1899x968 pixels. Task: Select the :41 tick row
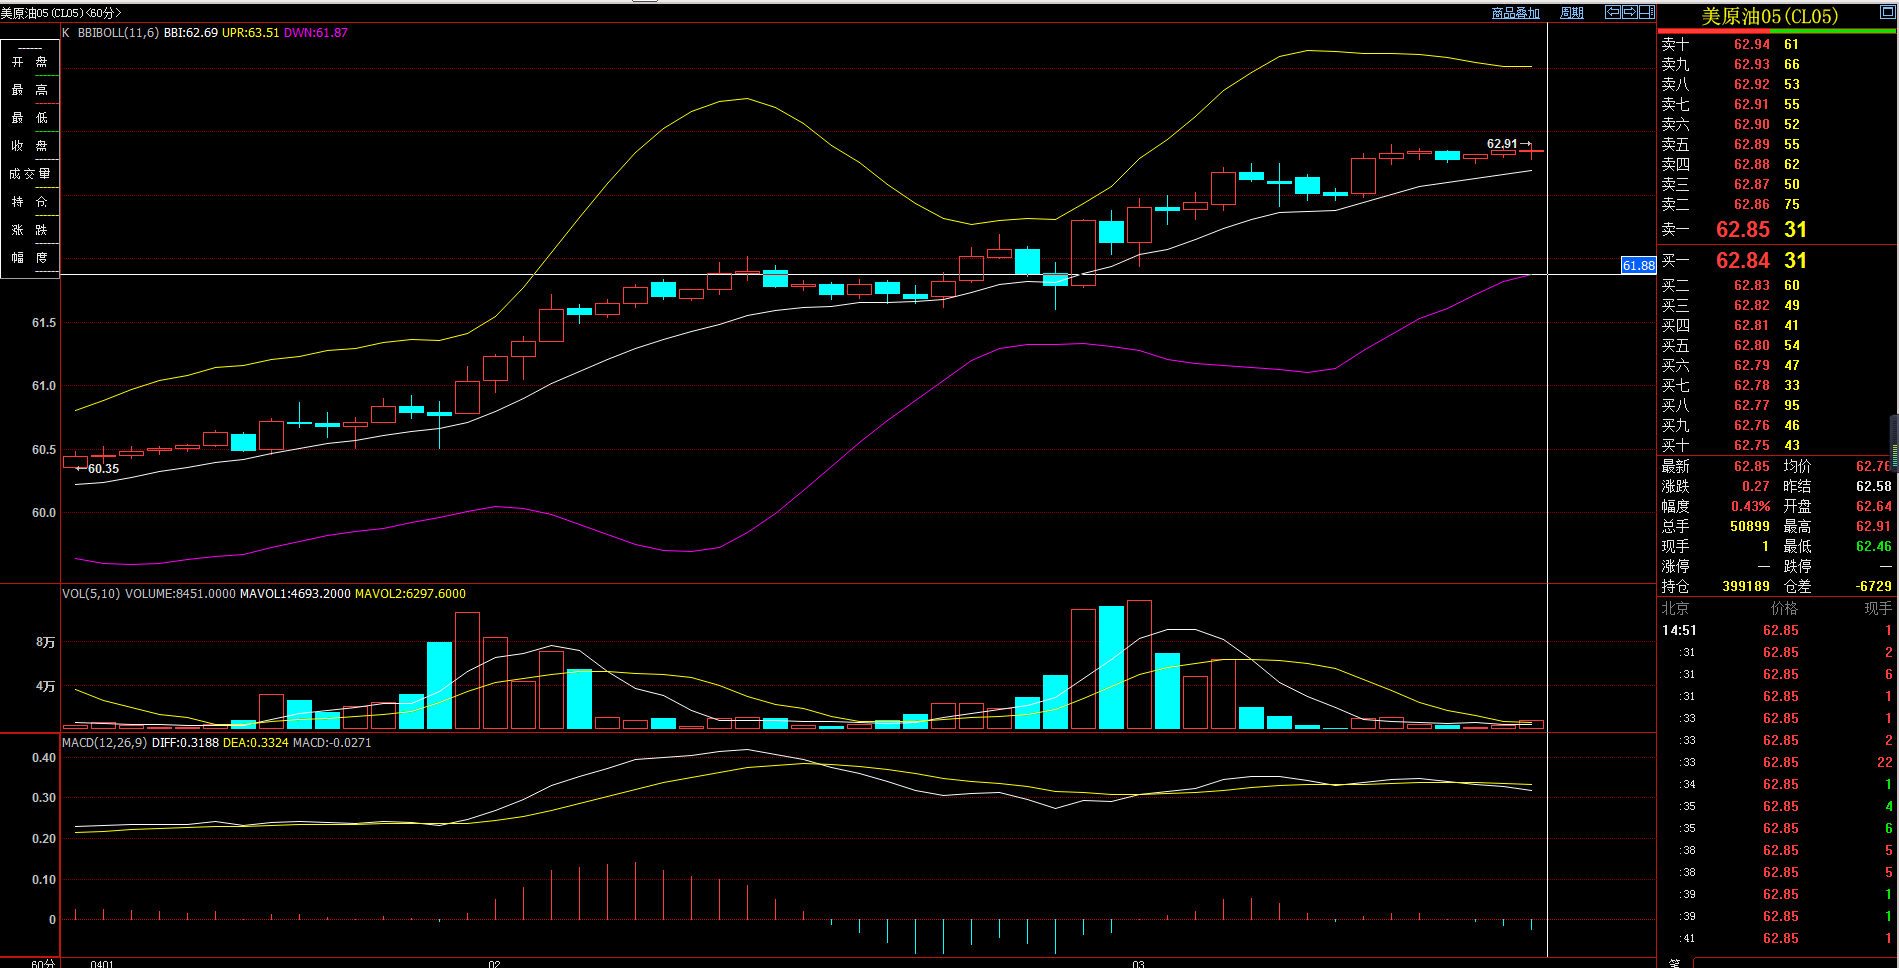[x=1777, y=938]
